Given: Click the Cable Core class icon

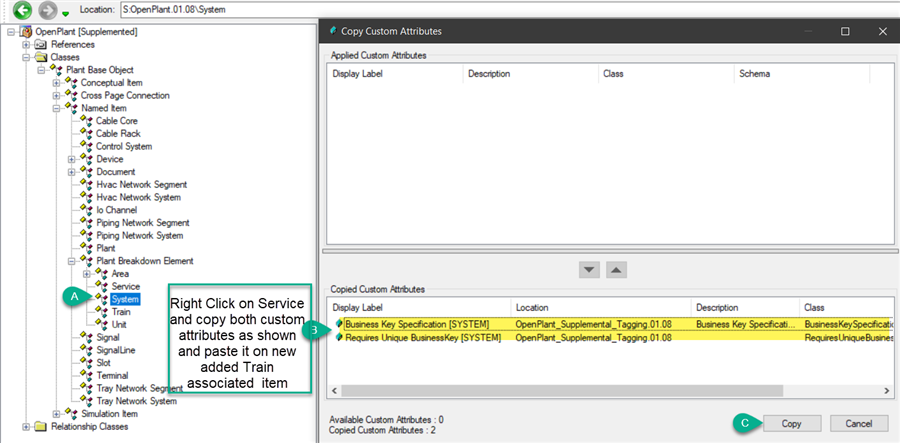Looking at the screenshot, I should [x=87, y=121].
